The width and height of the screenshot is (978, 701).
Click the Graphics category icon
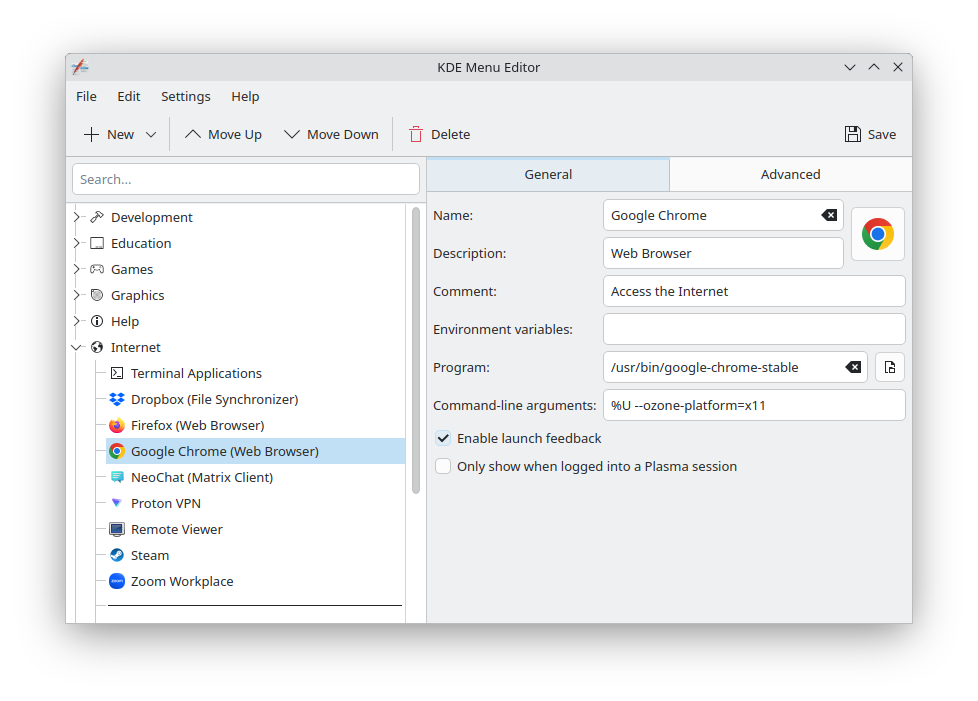click(97, 295)
